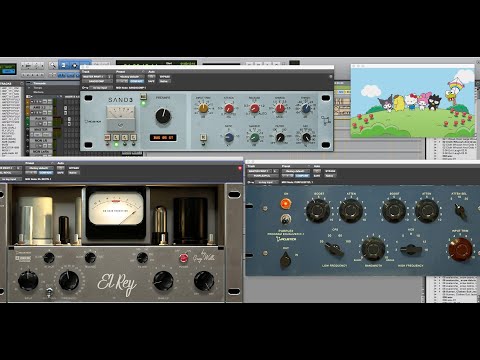480x360 pixels.
Task: Click COMPARE in the El Rey window header
Action: pyautogui.click(x=46, y=172)
